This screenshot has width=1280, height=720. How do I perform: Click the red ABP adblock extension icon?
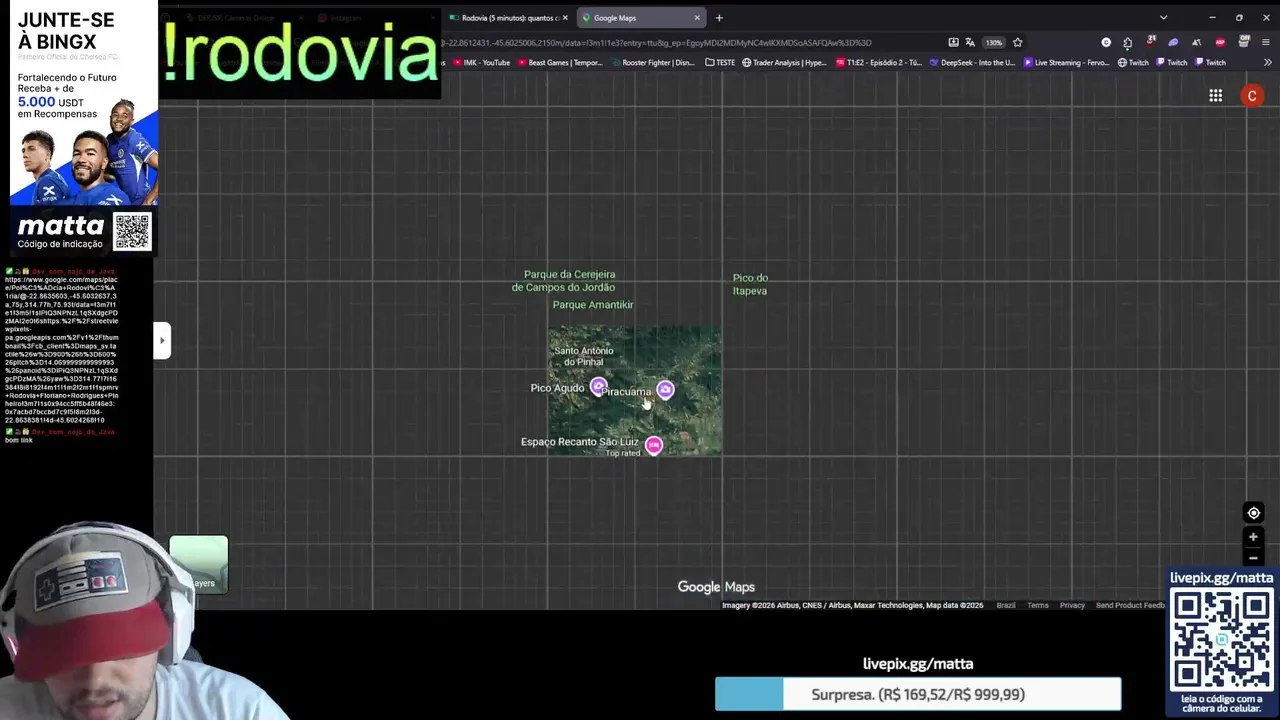point(1220,42)
